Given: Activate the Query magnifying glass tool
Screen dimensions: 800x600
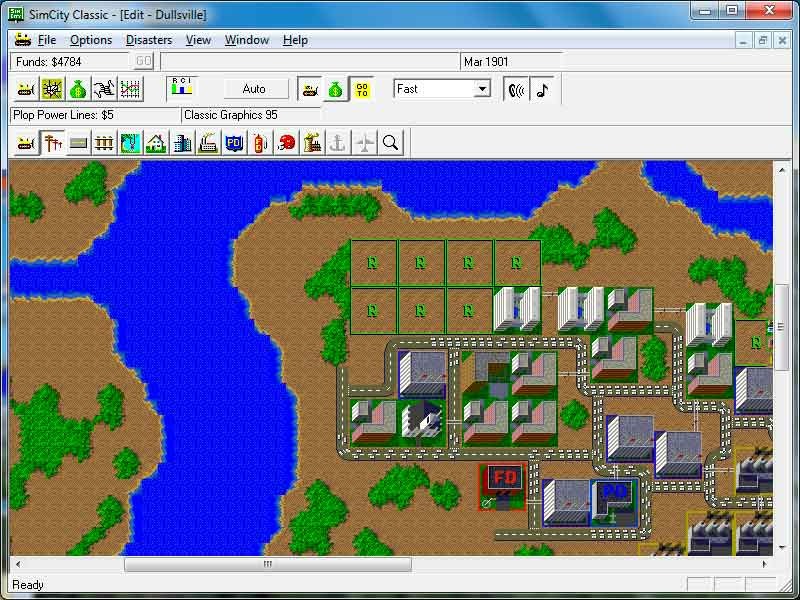Looking at the screenshot, I should pyautogui.click(x=390, y=143).
